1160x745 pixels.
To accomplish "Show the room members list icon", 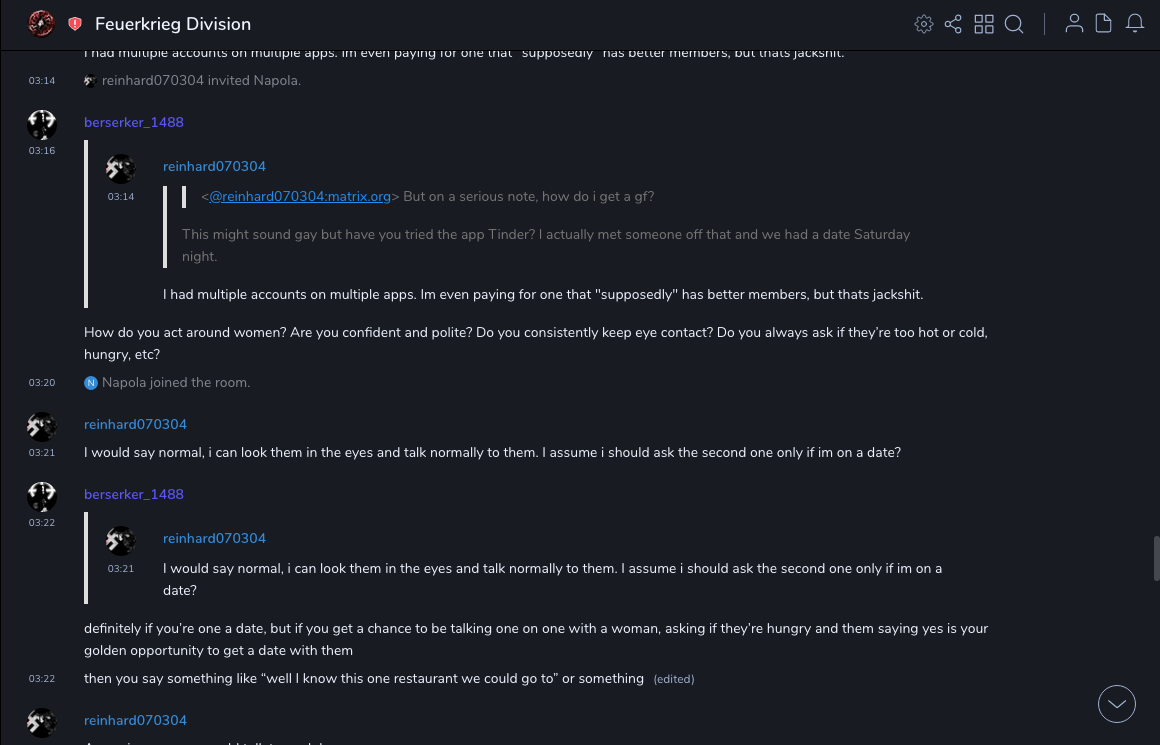I will point(1074,24).
